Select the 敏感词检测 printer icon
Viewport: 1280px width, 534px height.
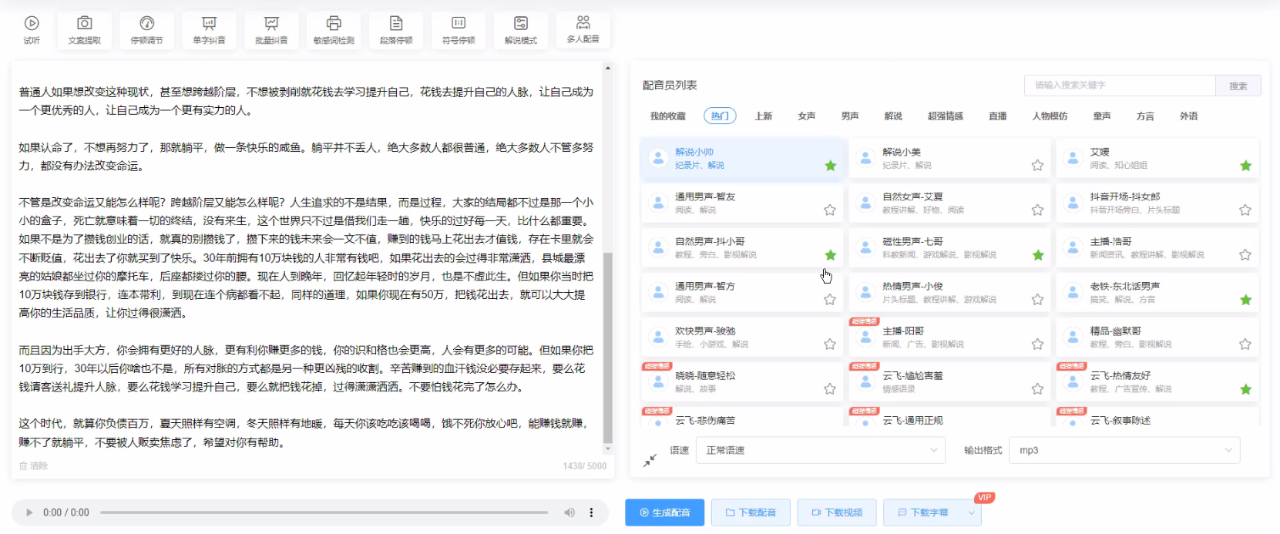click(334, 24)
